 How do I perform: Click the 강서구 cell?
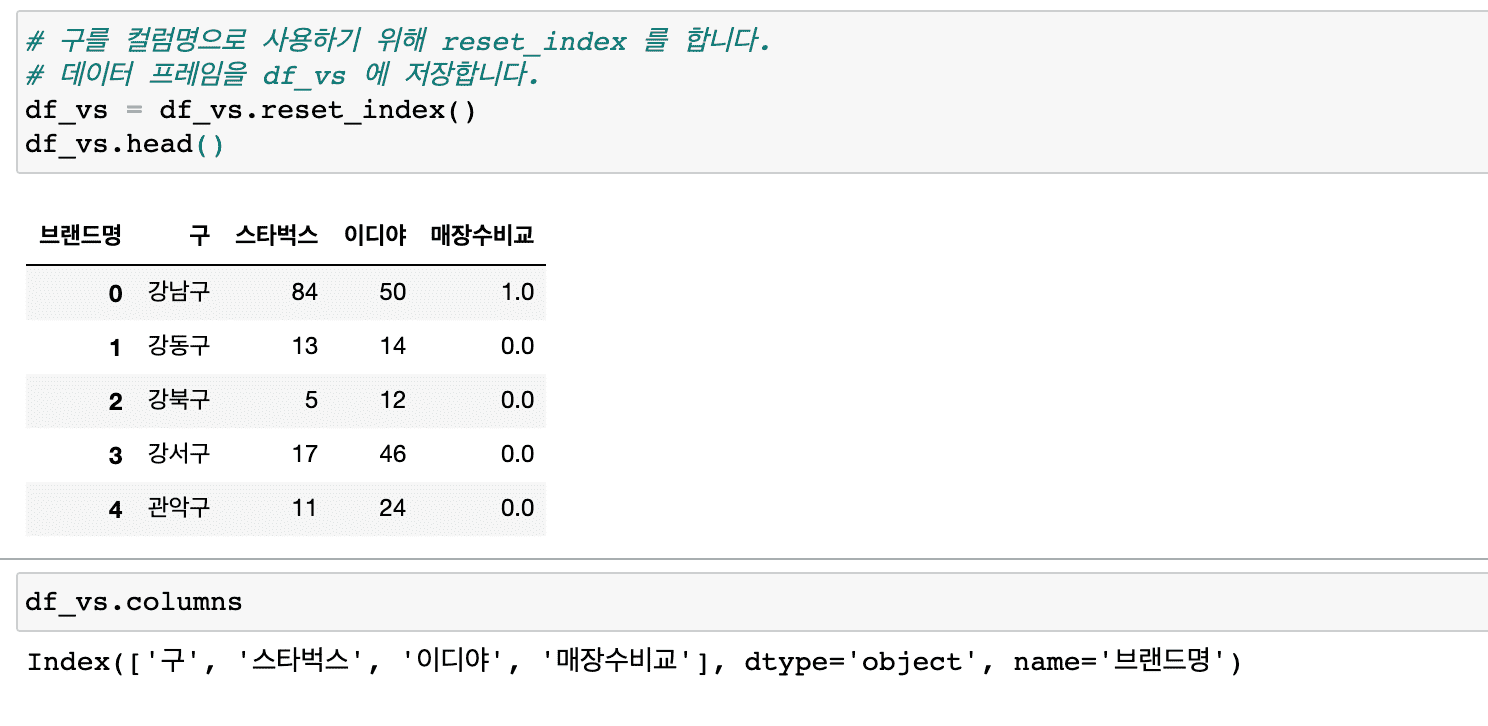click(x=179, y=454)
